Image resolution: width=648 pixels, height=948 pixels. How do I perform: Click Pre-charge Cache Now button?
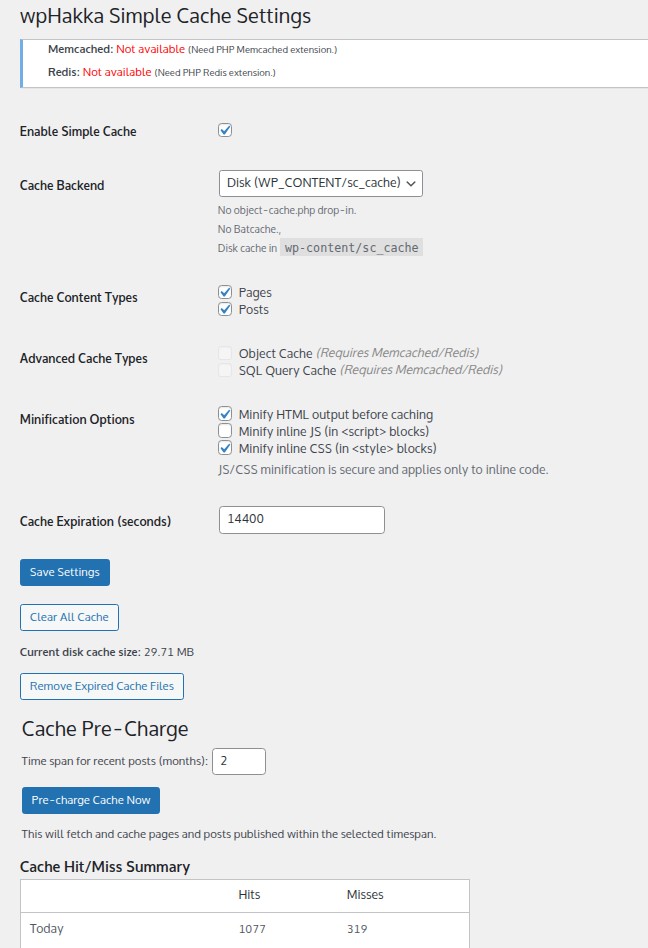click(91, 800)
